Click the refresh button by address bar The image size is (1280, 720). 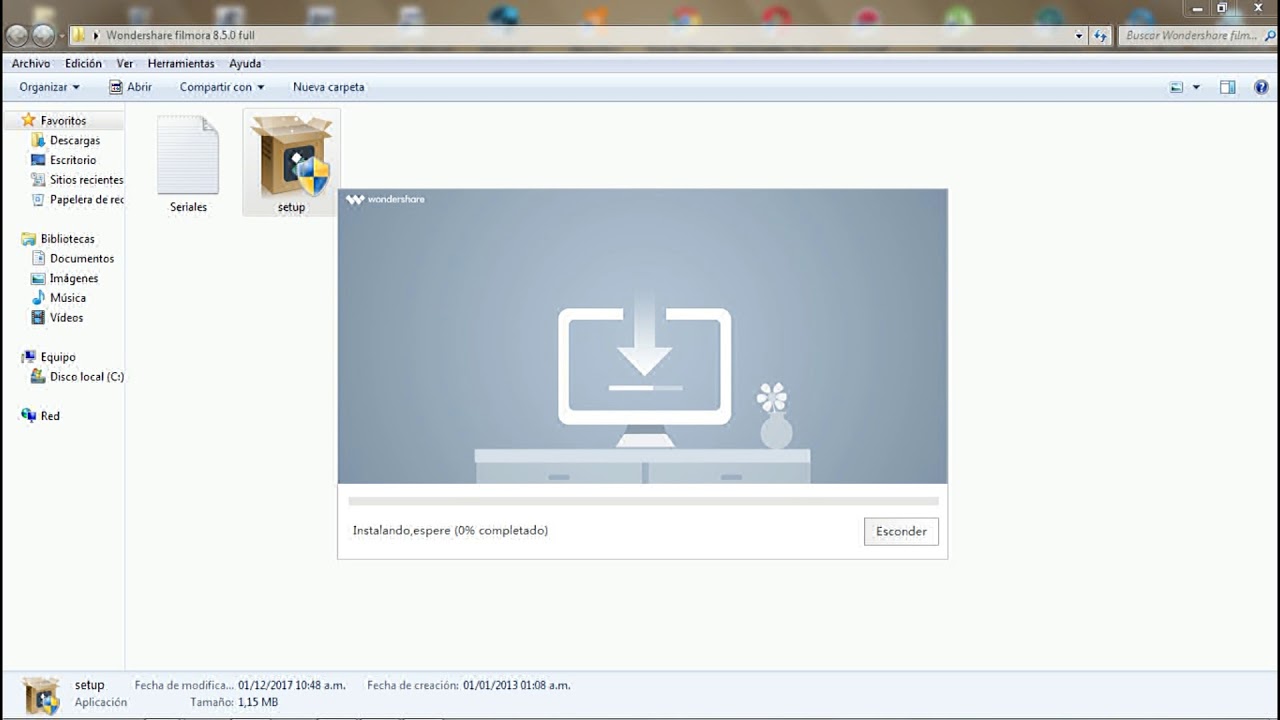pos(1101,35)
